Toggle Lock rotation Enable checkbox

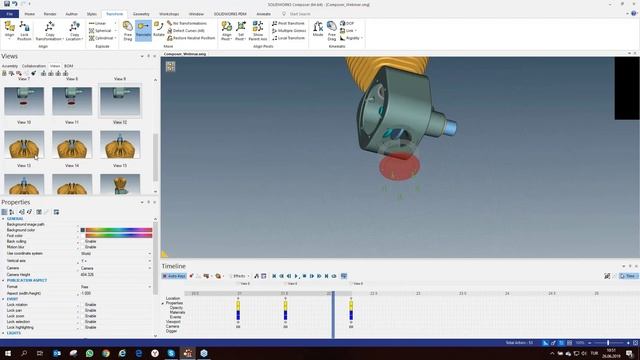pyautogui.click(x=82, y=305)
